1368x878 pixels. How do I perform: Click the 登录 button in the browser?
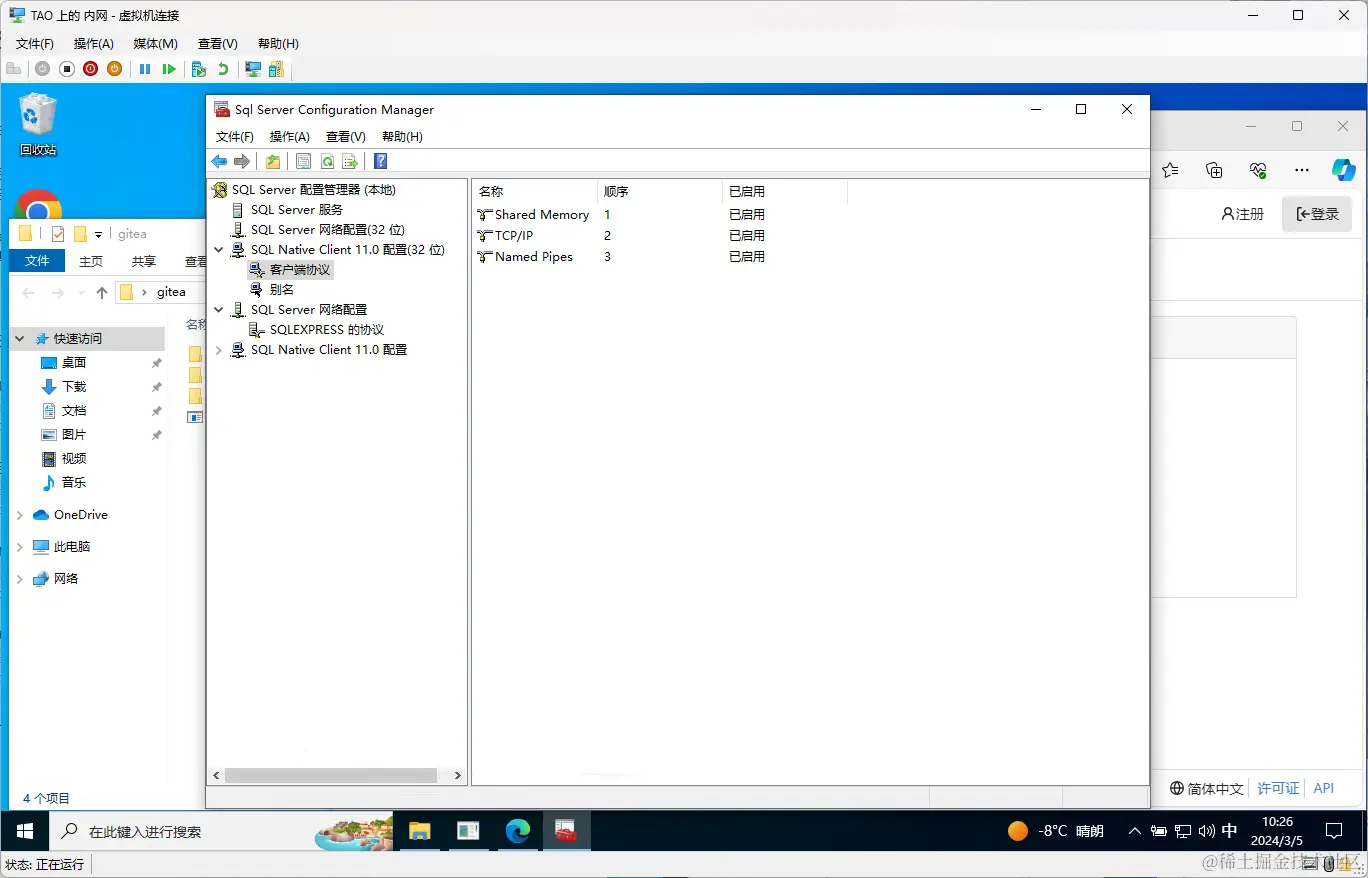[x=1317, y=214]
